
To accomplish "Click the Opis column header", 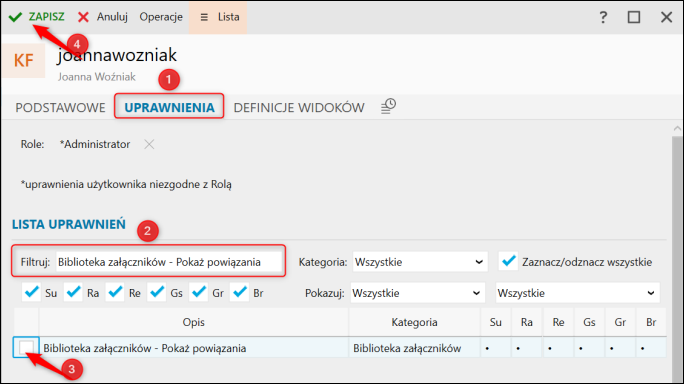I will (x=194, y=322).
